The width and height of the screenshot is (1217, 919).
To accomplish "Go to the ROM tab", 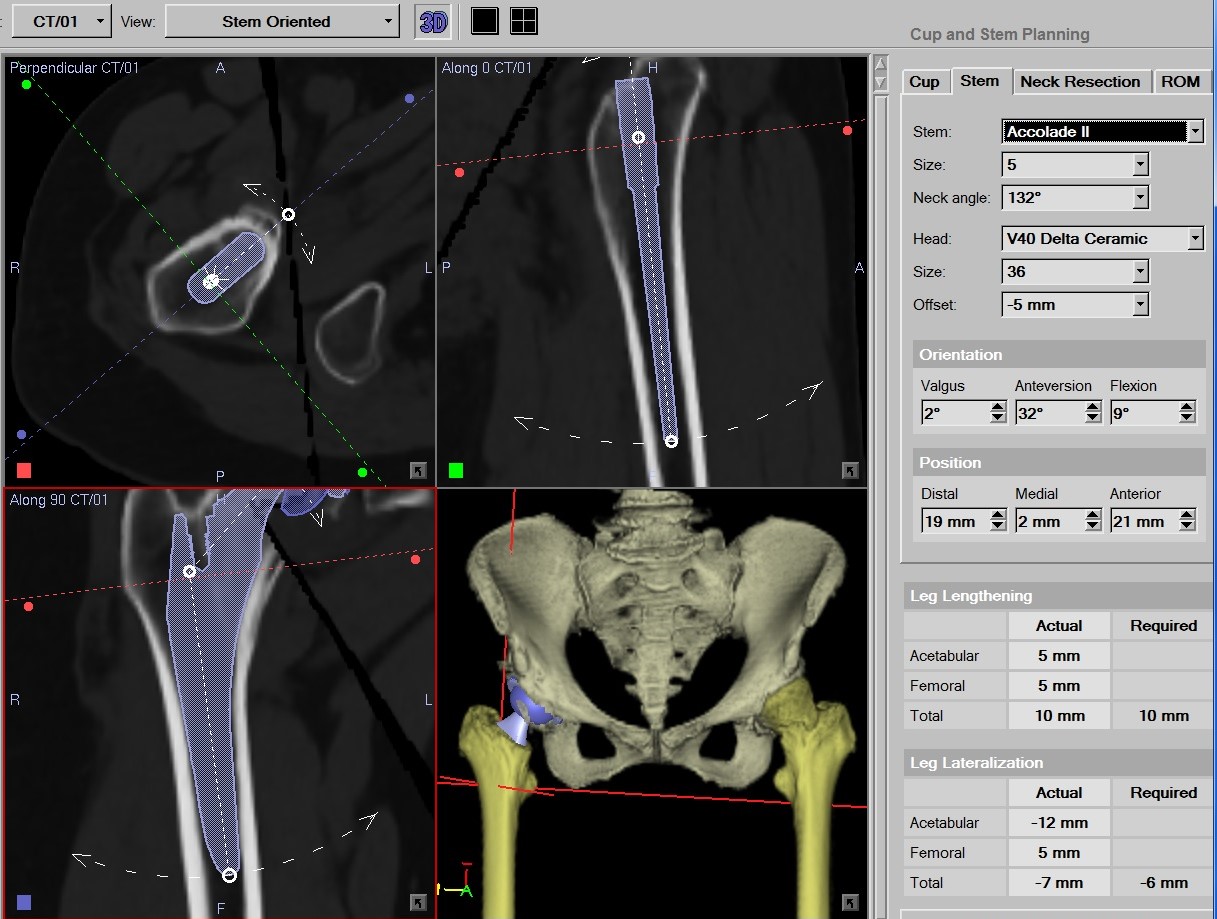I will pyautogui.click(x=1180, y=82).
